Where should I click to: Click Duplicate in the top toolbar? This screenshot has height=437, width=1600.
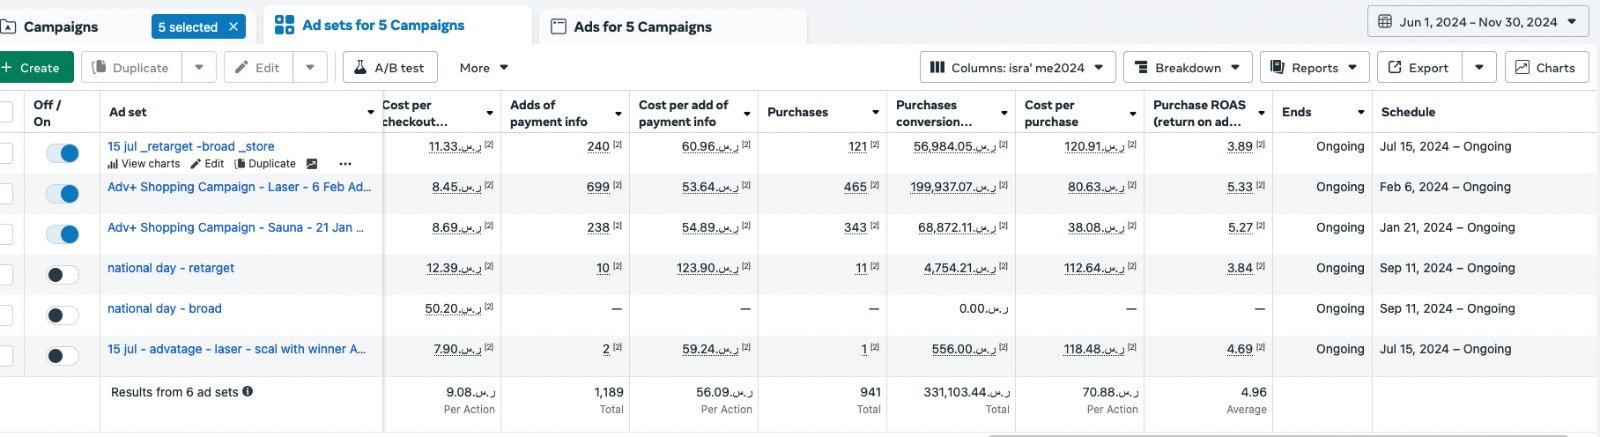130,68
